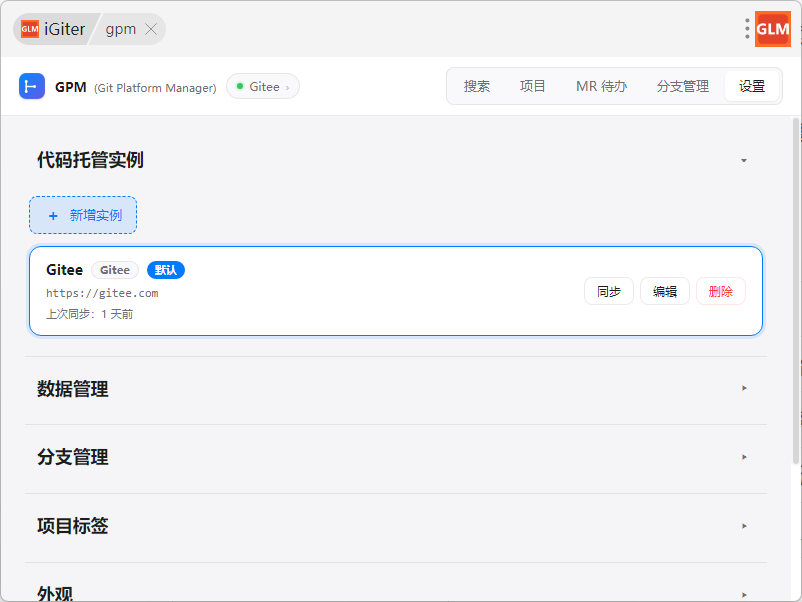Edit the Gitee instance with 编辑
Image resolution: width=802 pixels, height=602 pixels.
tap(665, 292)
